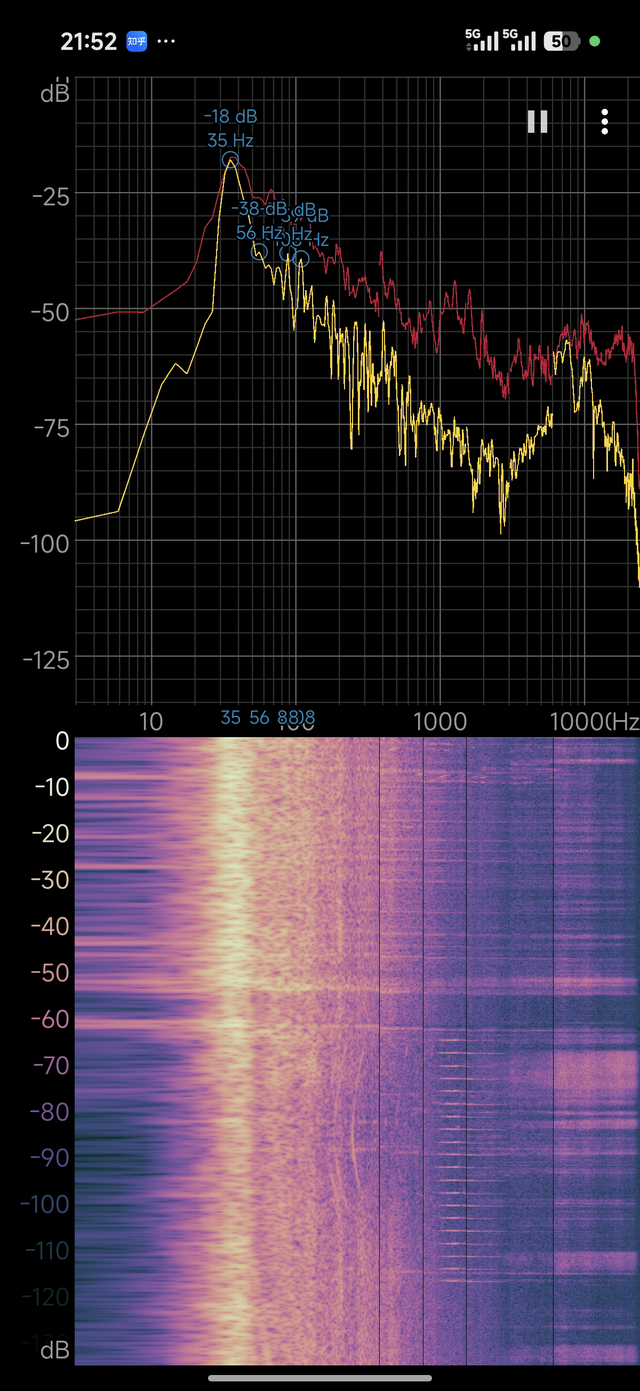This screenshot has height=1391, width=640.
Task: Tap the "-25" label on spectrum graph axis
Action: click(50, 195)
